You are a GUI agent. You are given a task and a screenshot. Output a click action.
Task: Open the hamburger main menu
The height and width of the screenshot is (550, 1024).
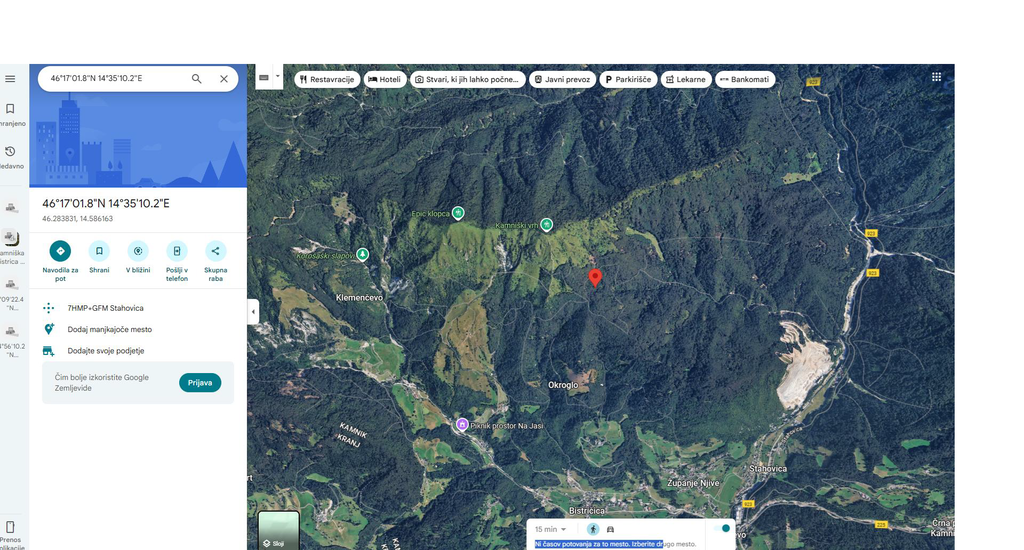pos(10,79)
